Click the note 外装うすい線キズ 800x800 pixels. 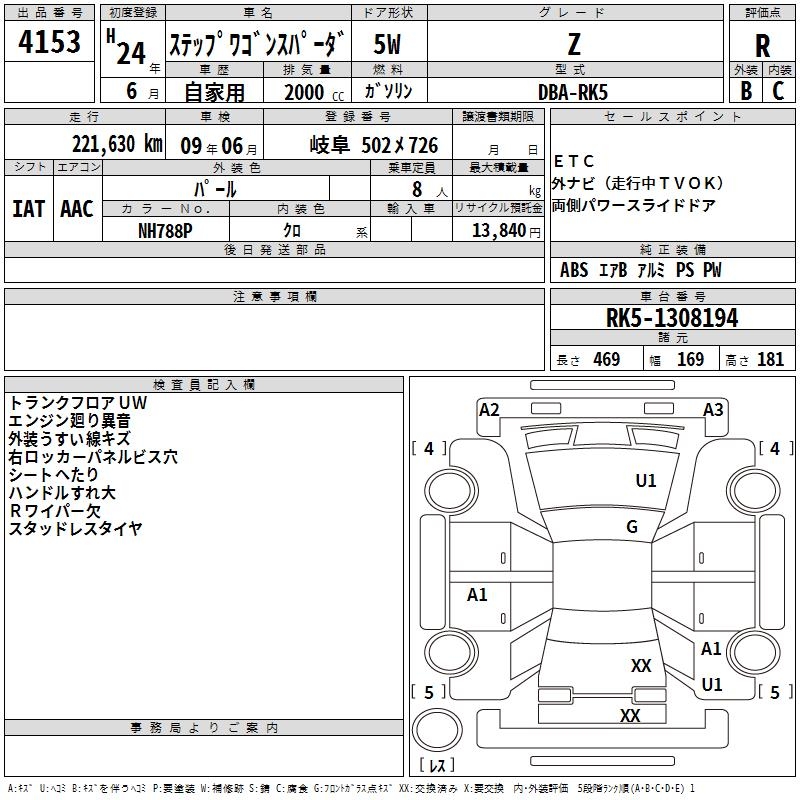click(69, 439)
